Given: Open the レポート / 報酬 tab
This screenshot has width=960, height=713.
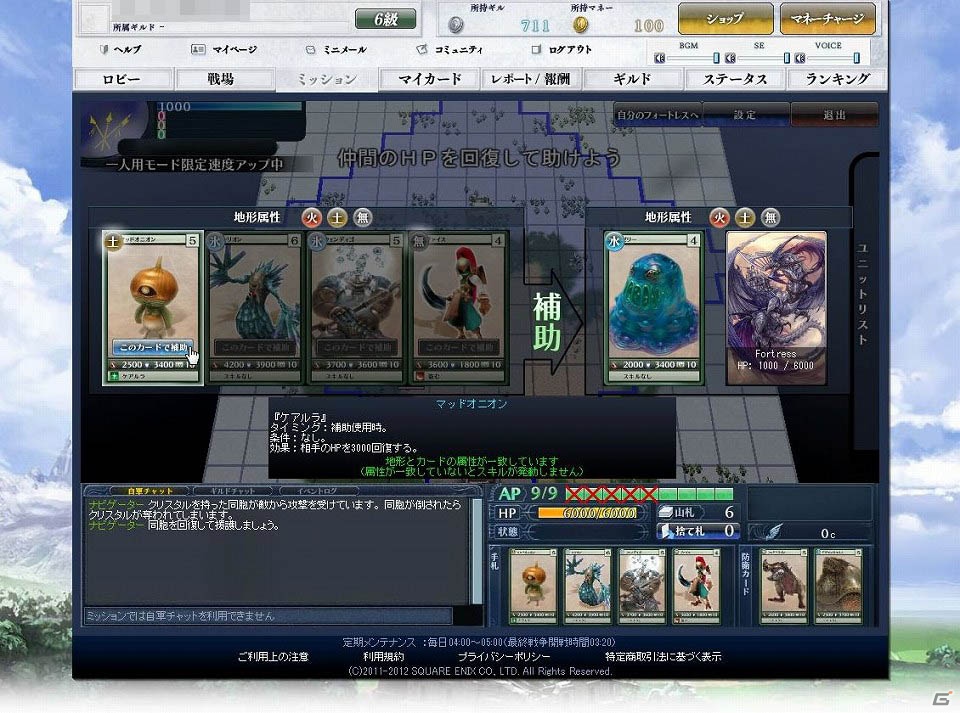Looking at the screenshot, I should tap(530, 80).
